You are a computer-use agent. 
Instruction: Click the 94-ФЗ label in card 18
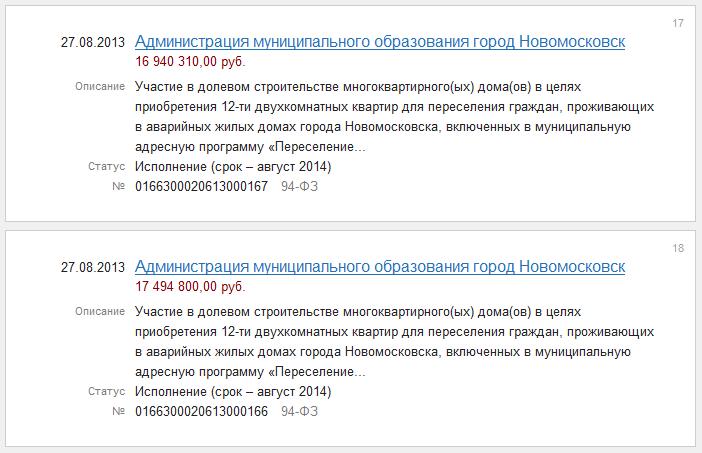tap(300, 411)
